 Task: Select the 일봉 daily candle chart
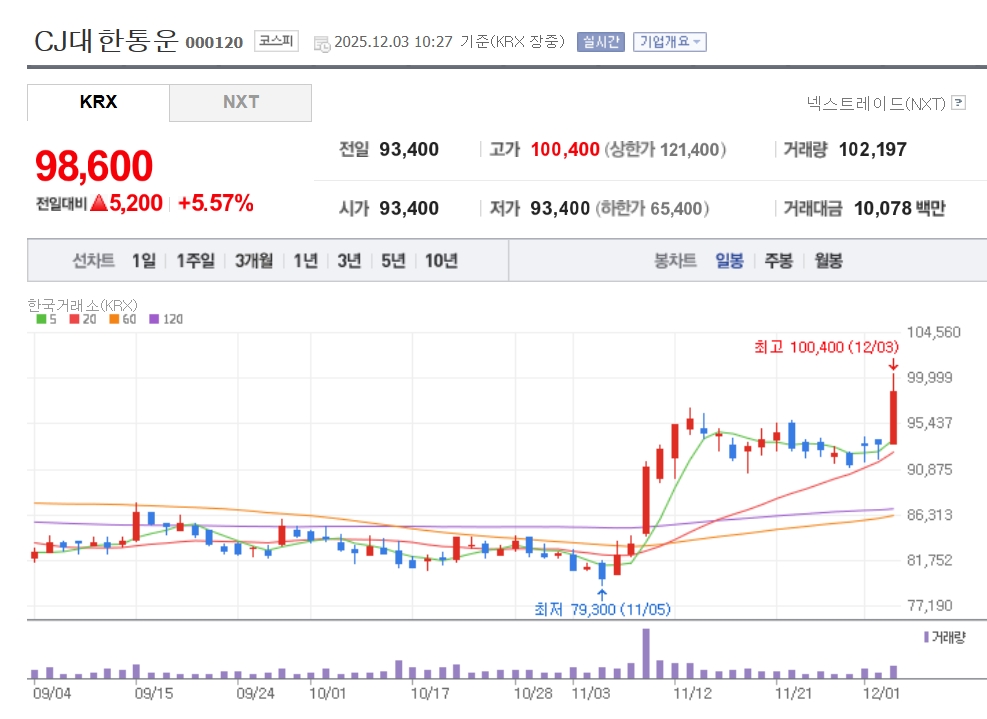730,260
